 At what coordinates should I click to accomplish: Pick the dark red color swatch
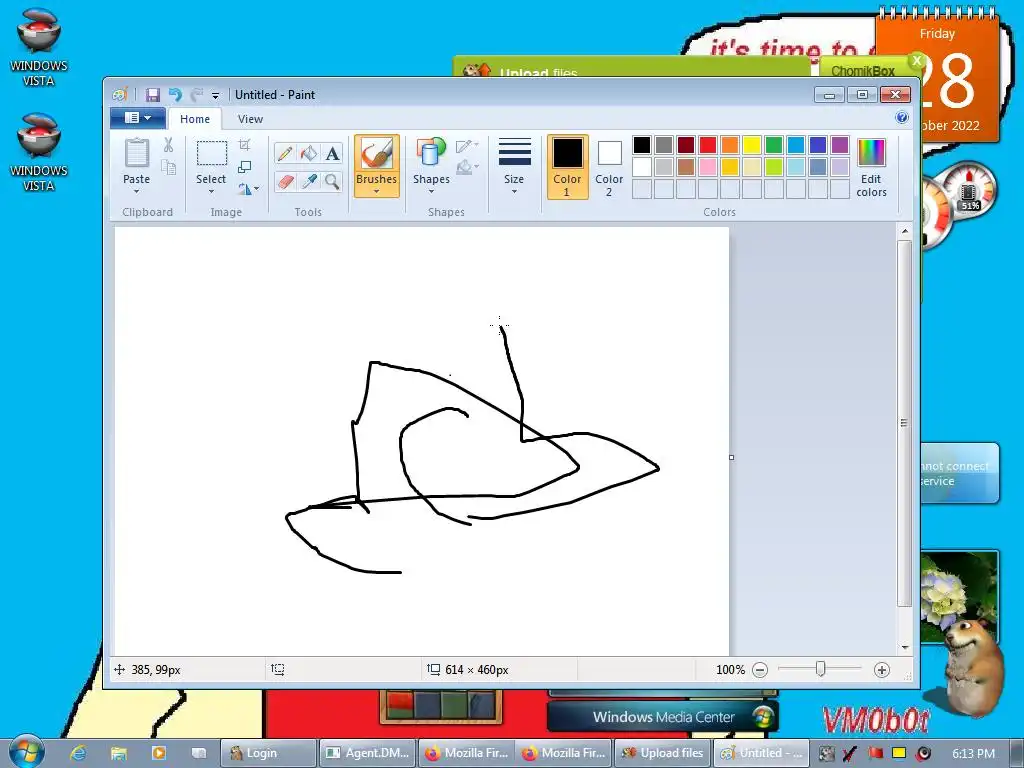686,145
